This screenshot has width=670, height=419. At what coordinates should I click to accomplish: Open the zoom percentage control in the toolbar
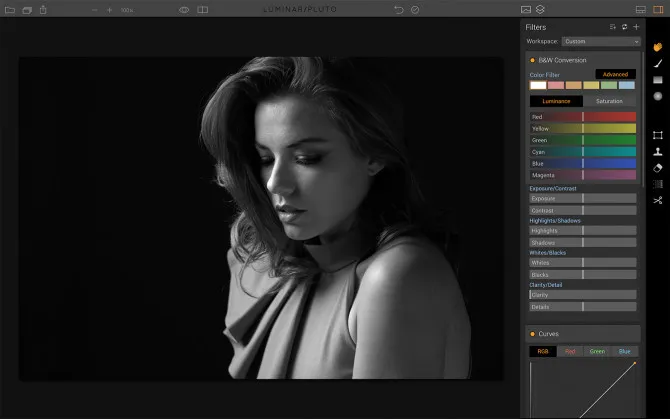(x=127, y=10)
